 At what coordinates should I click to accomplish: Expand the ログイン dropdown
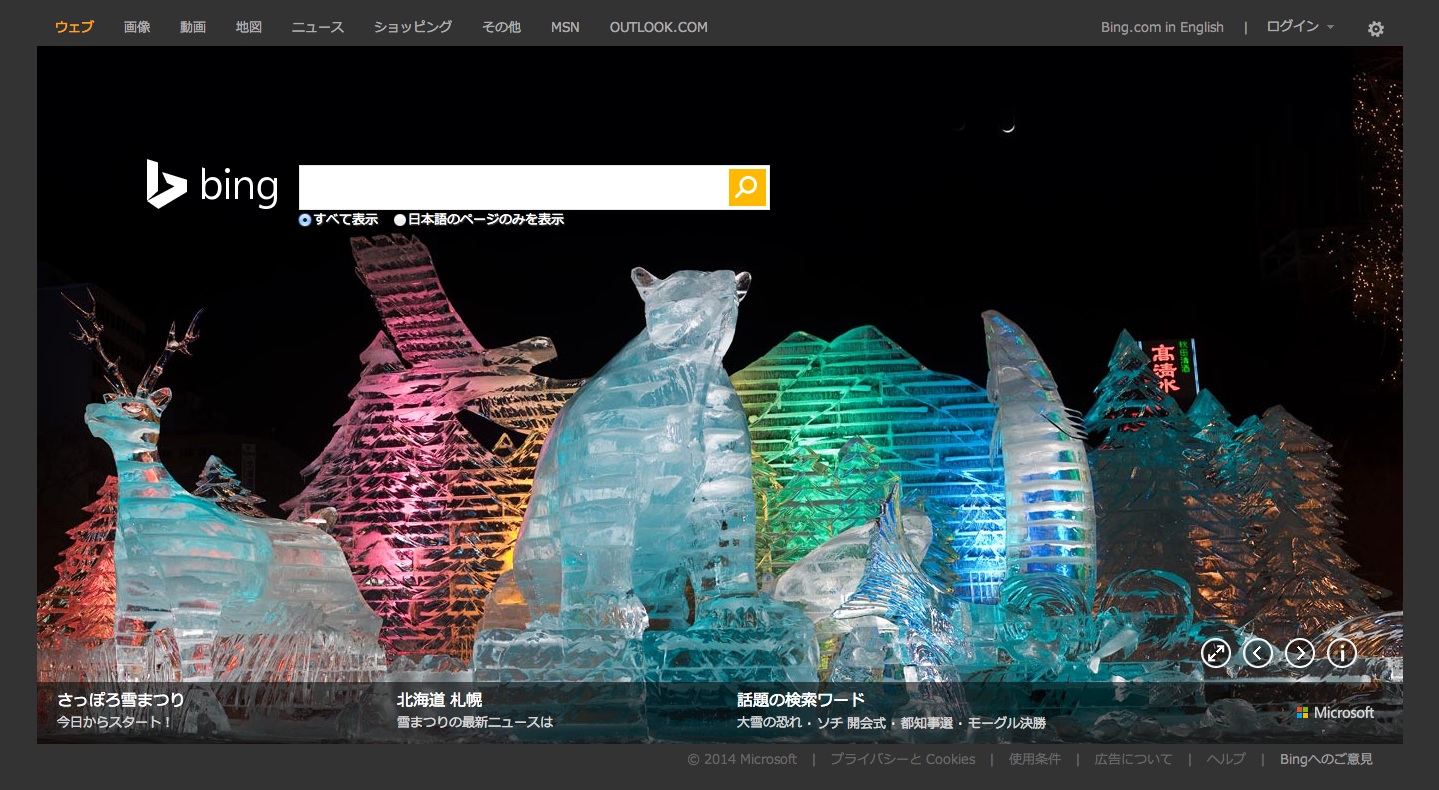[1299, 27]
